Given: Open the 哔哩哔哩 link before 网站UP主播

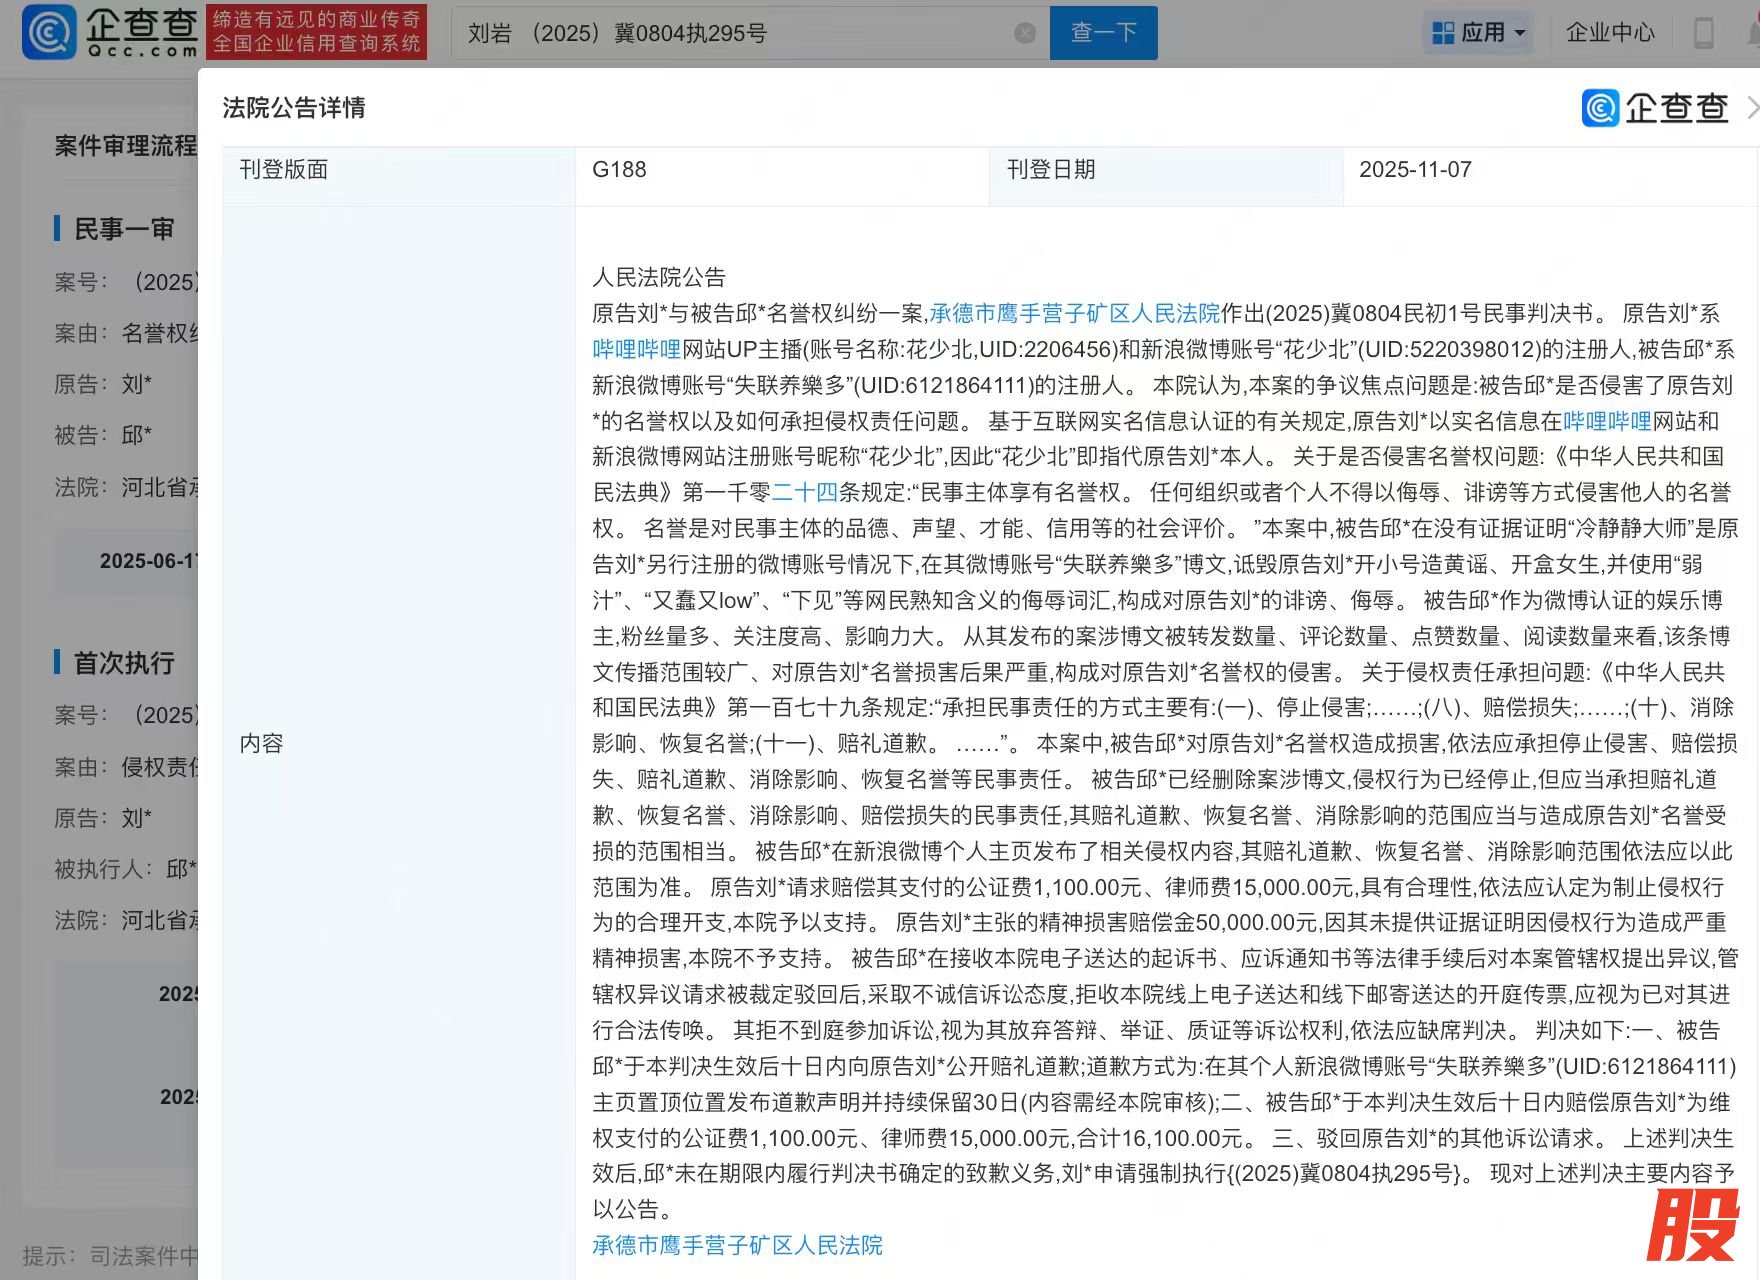Looking at the screenshot, I should click(636, 349).
